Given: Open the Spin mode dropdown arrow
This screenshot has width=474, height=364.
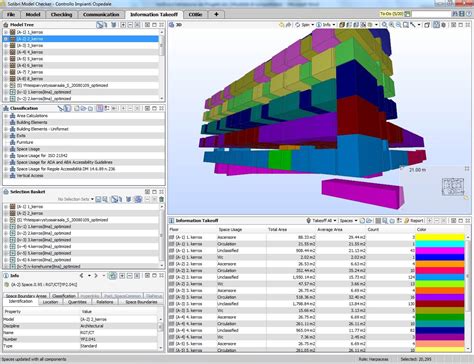Looking at the screenshot, I should point(312,25).
